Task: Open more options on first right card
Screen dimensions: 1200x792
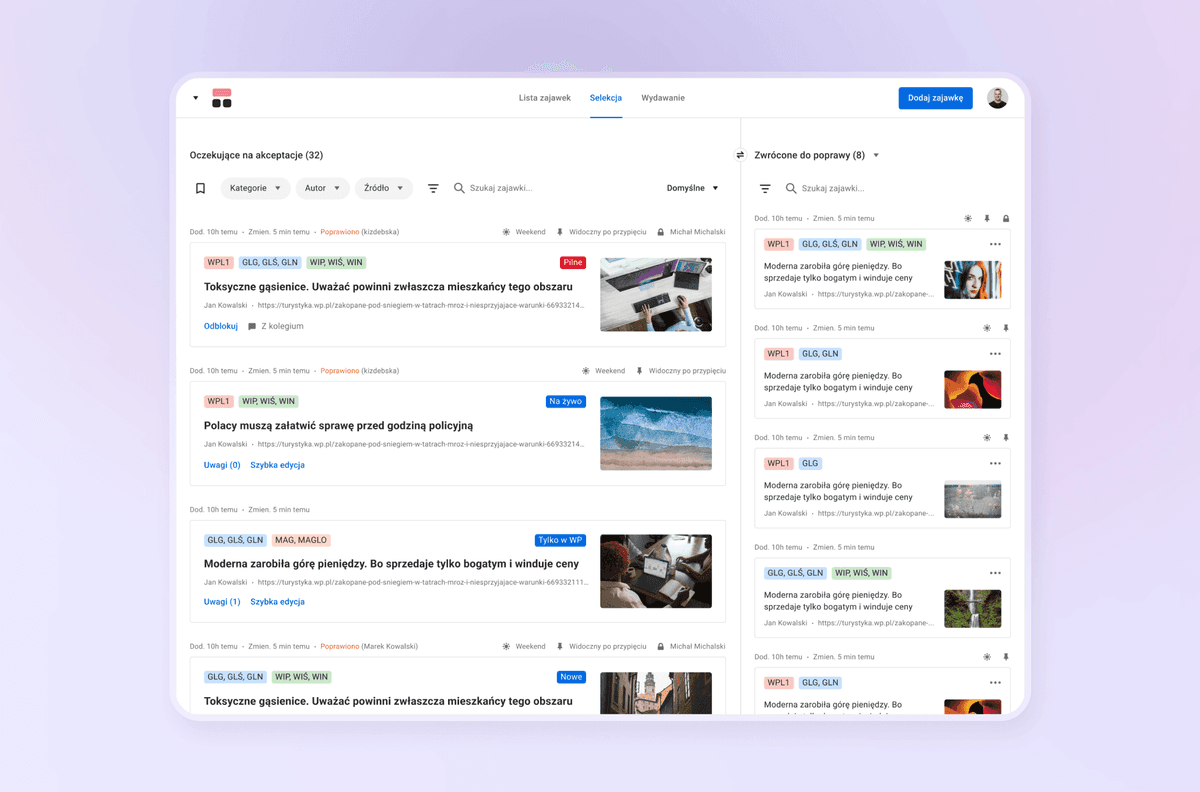Action: [995, 244]
